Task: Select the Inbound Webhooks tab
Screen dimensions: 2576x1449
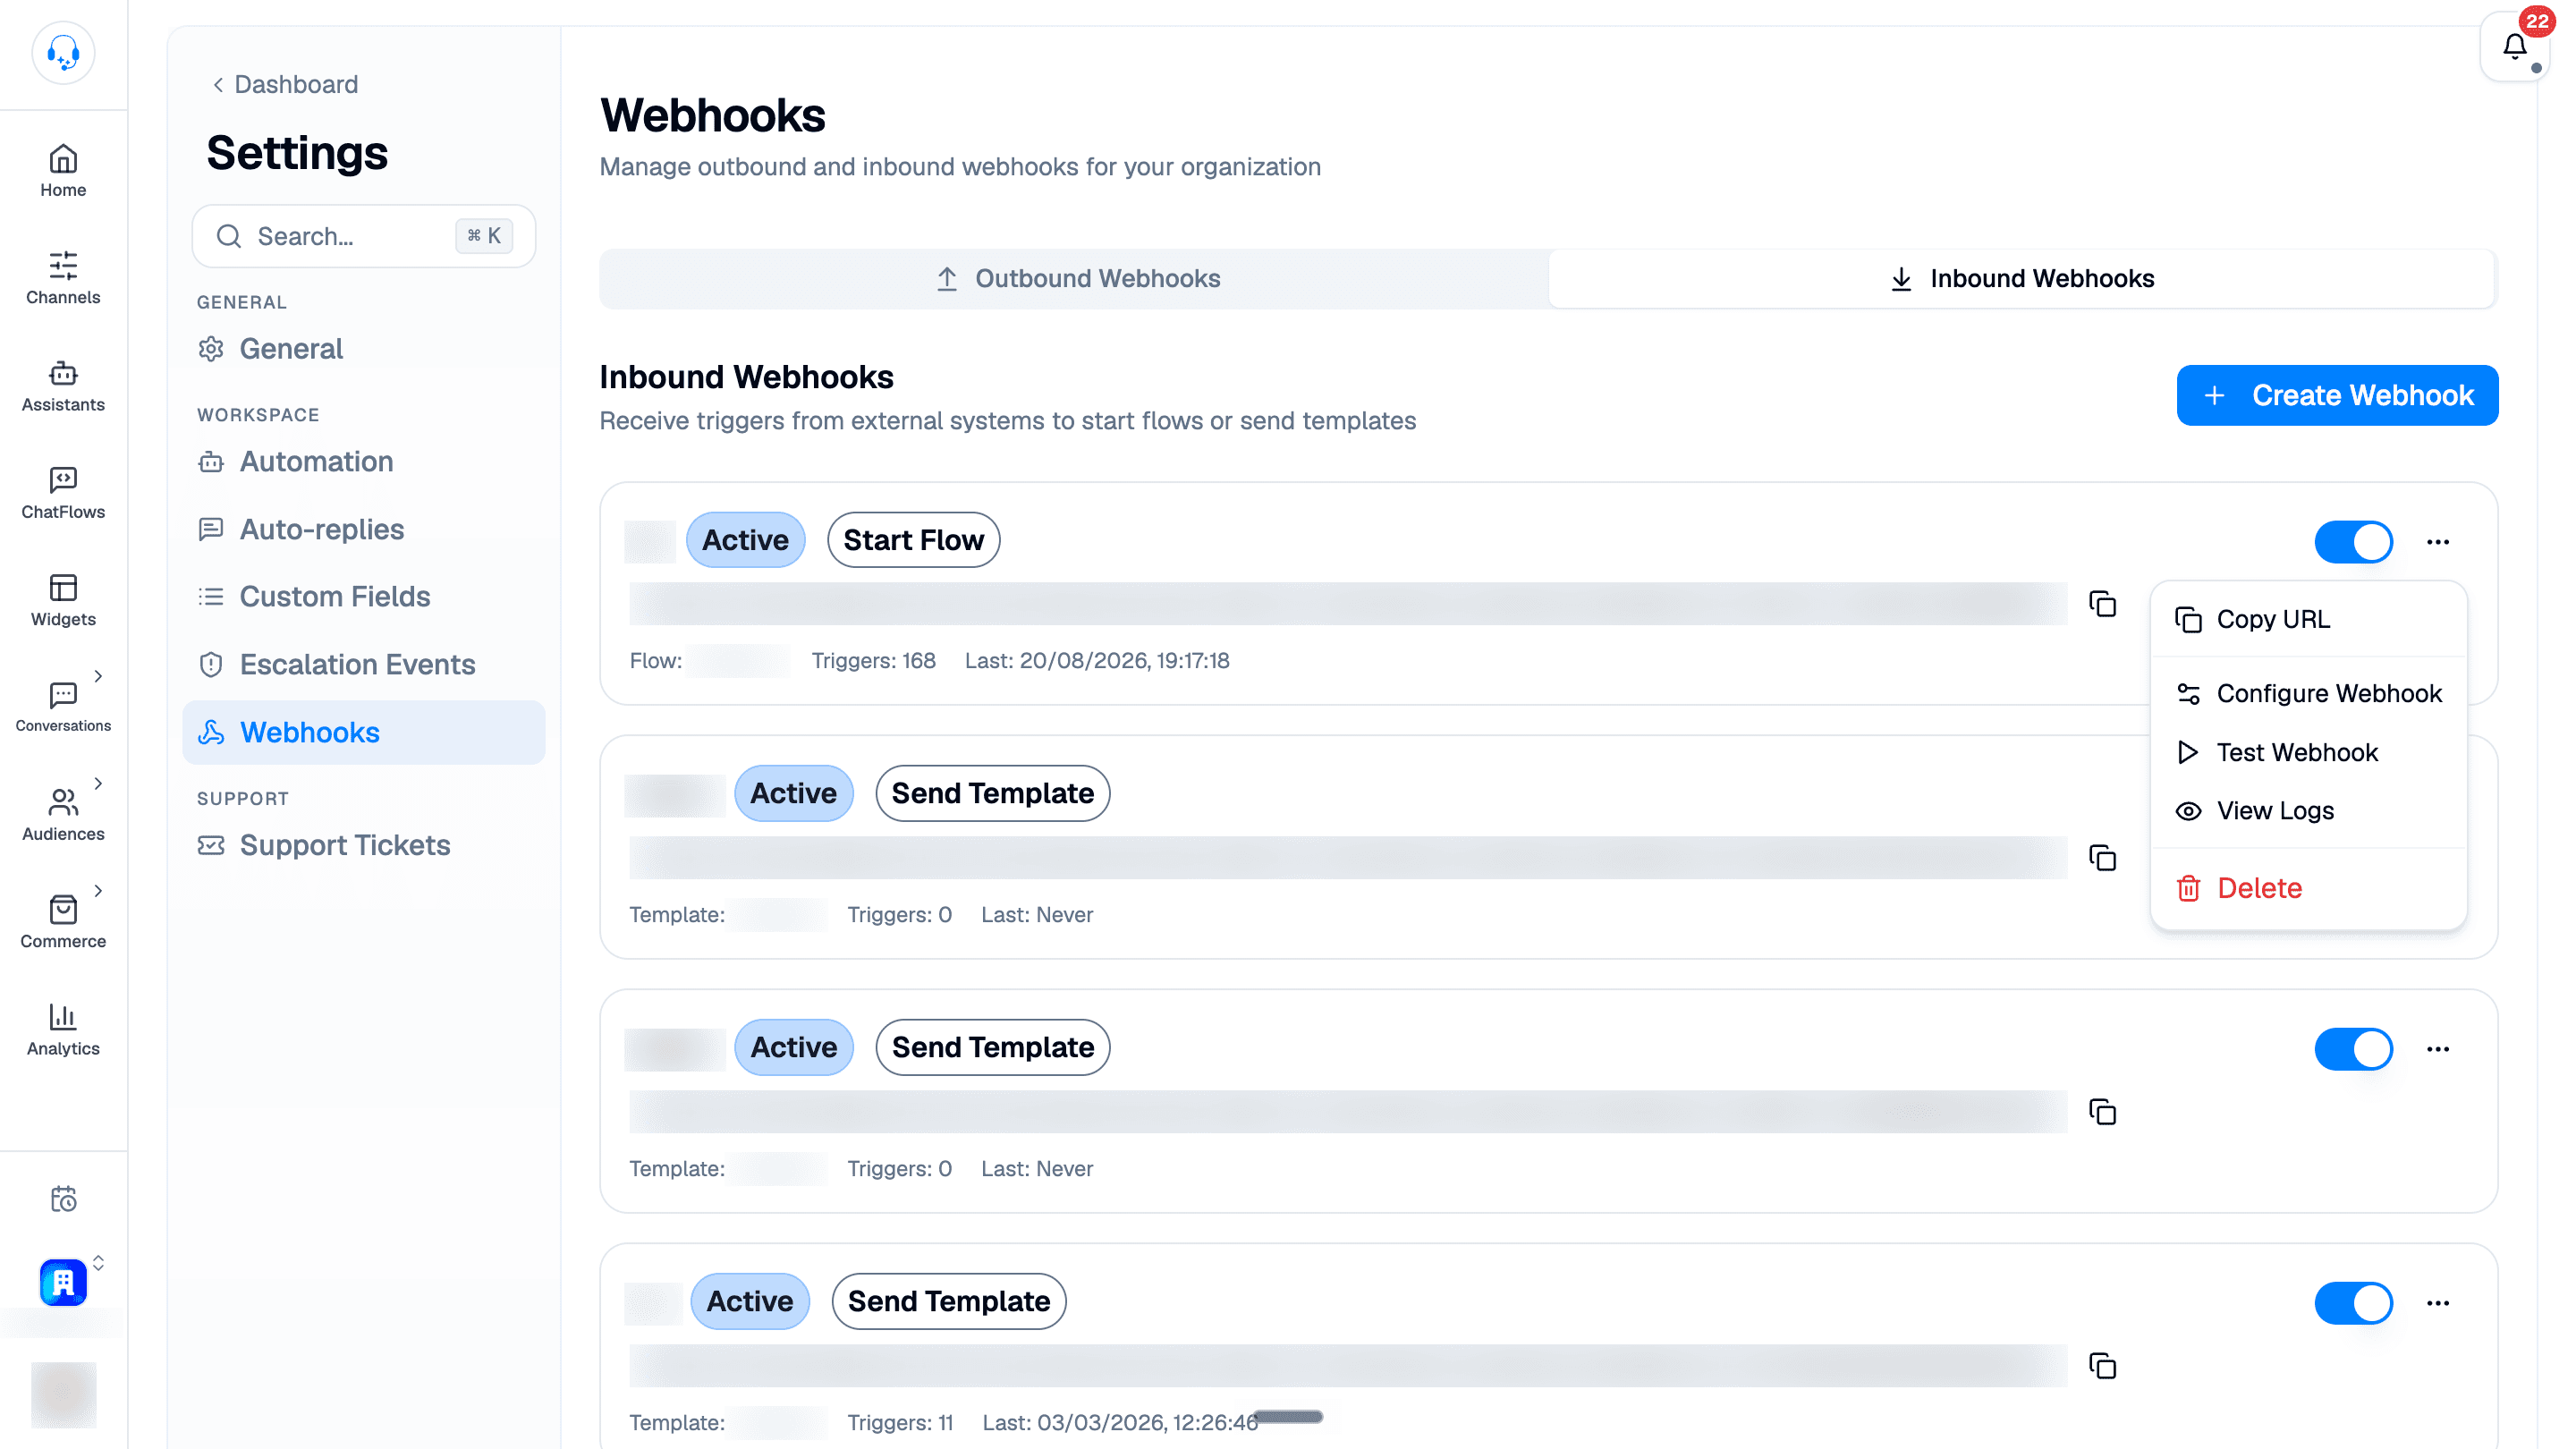Action: (x=2022, y=279)
